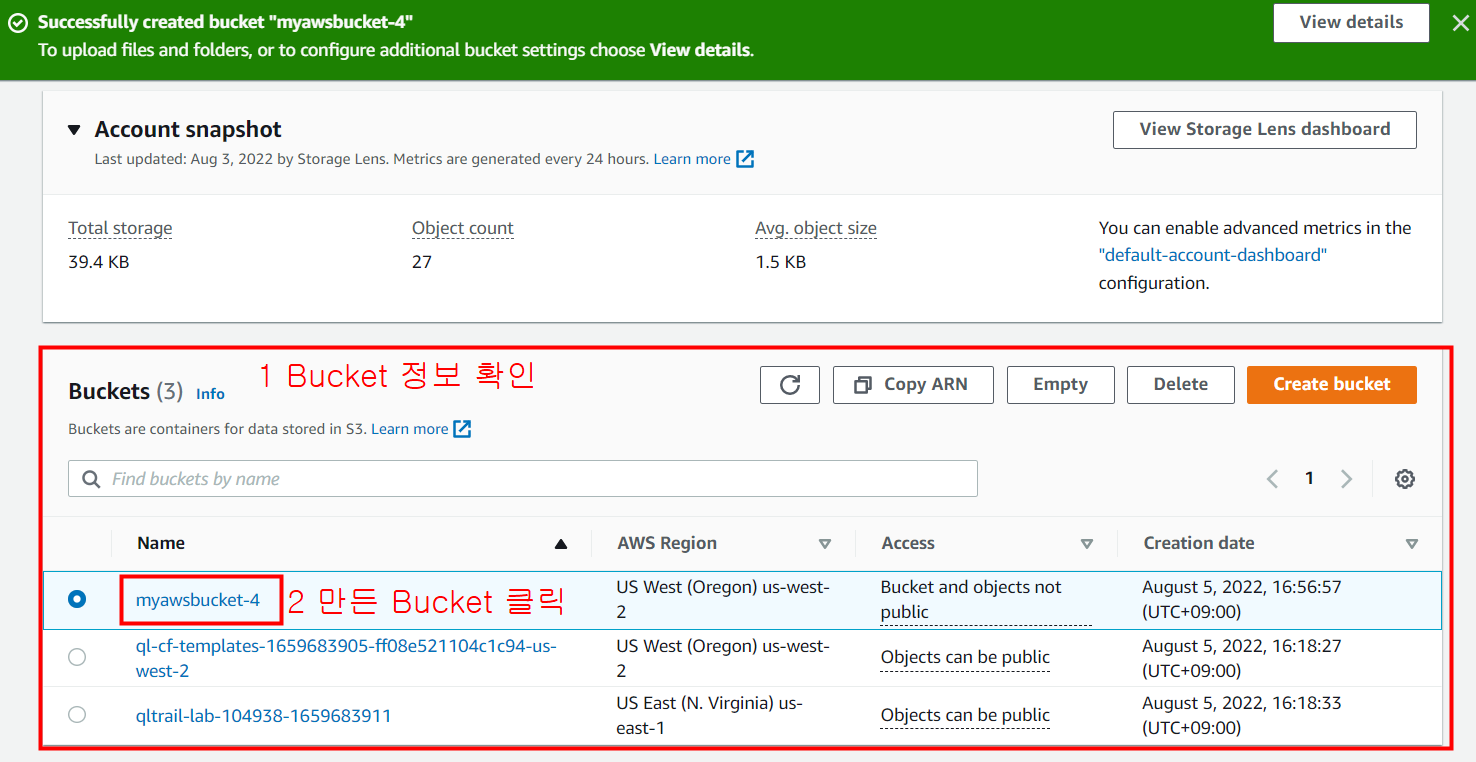Screen dimensions: 1476x762
Task: Click the search magnifier icon in the bucket filter
Action: [x=91, y=480]
